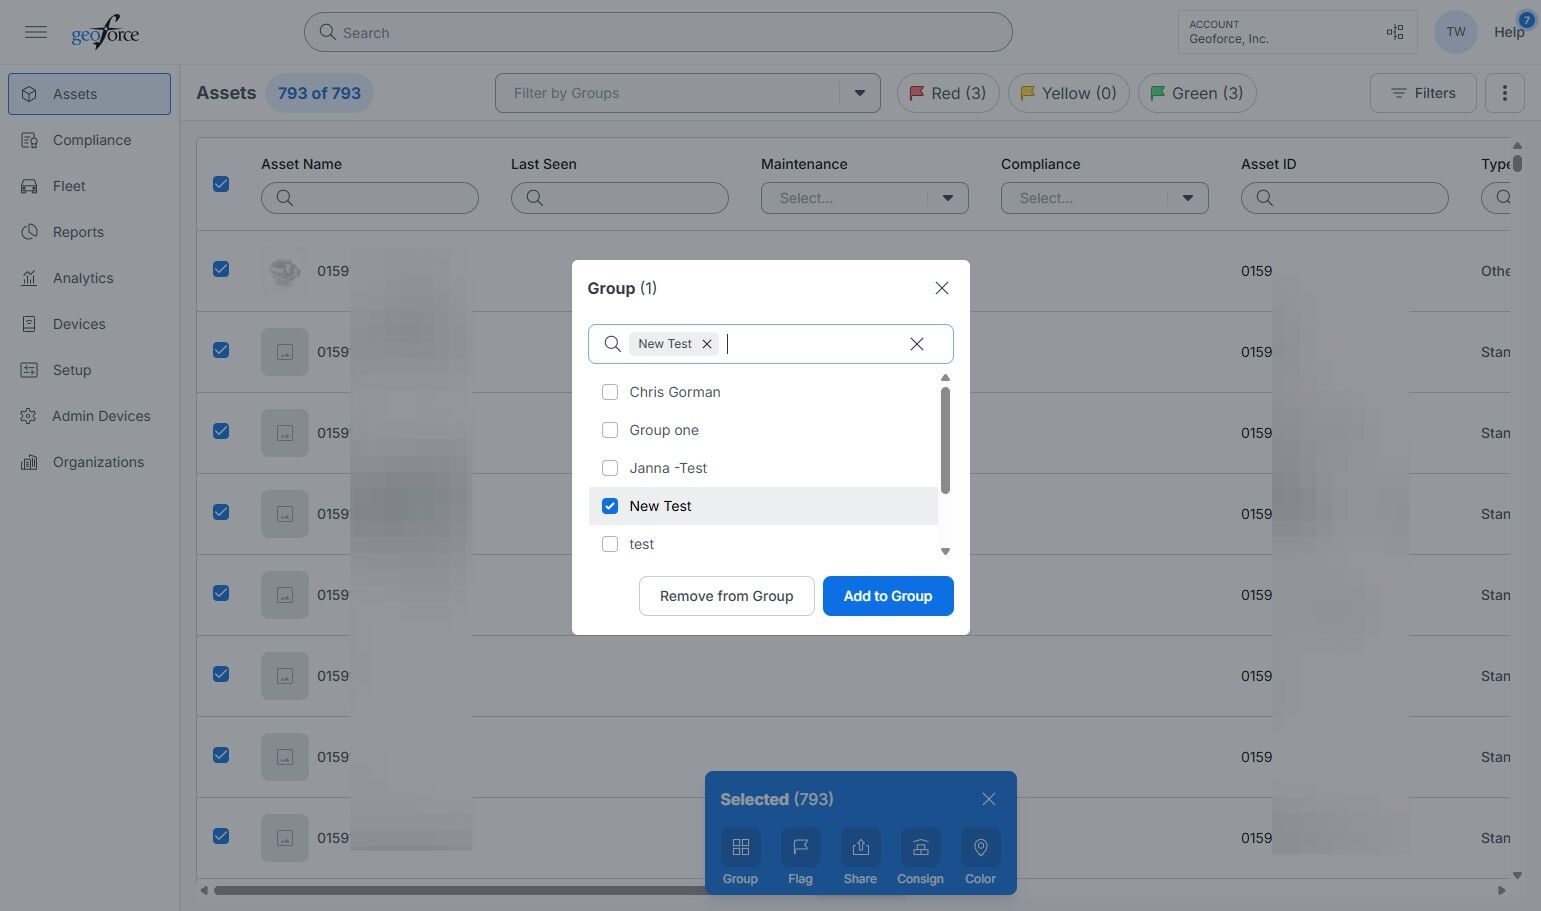
Task: Open the Assets page in sidebar
Action: (x=89, y=94)
